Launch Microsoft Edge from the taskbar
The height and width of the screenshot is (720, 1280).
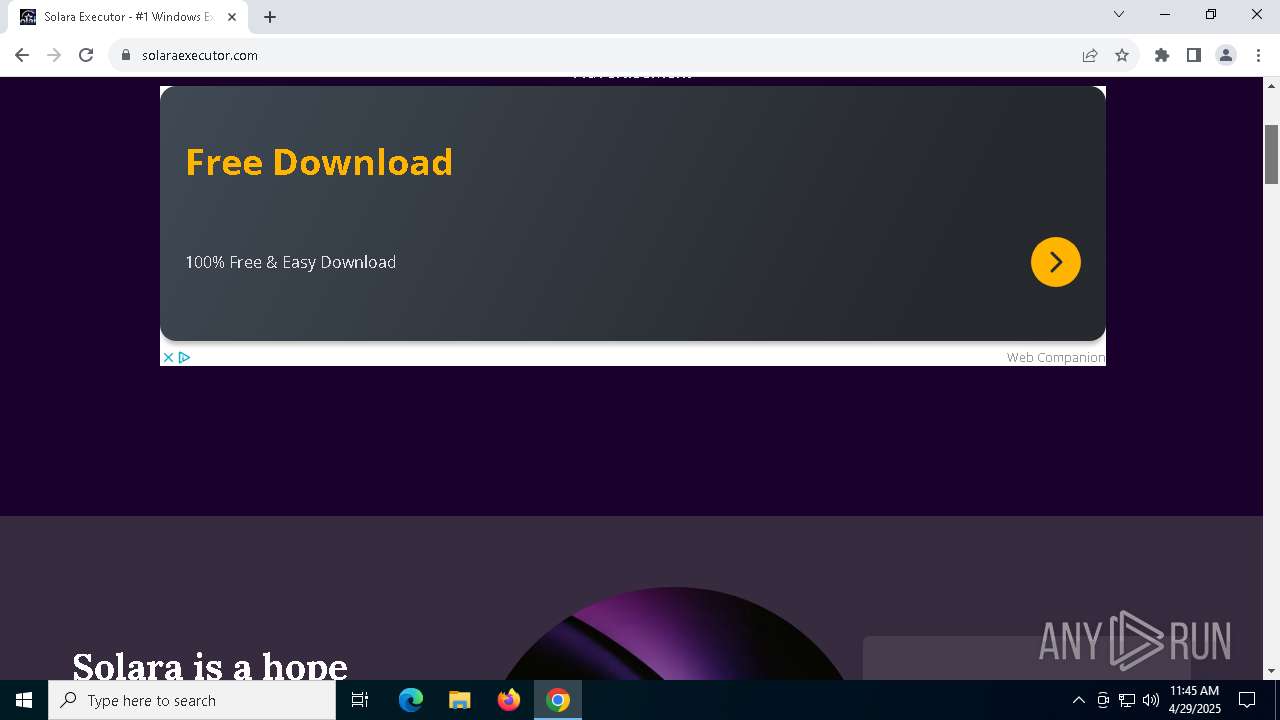[x=411, y=700]
